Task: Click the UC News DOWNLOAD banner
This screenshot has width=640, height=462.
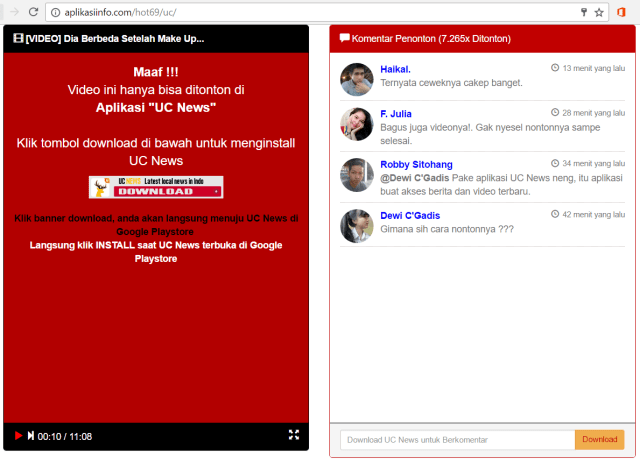Action: [x=156, y=187]
